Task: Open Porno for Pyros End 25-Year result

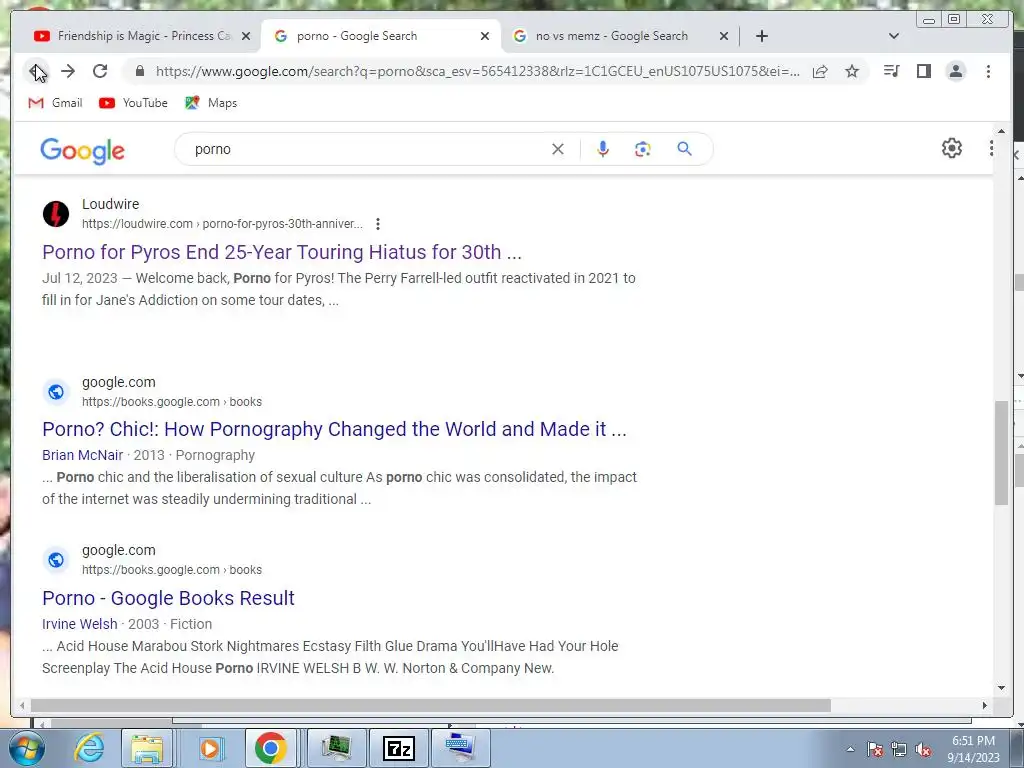Action: coord(282,252)
